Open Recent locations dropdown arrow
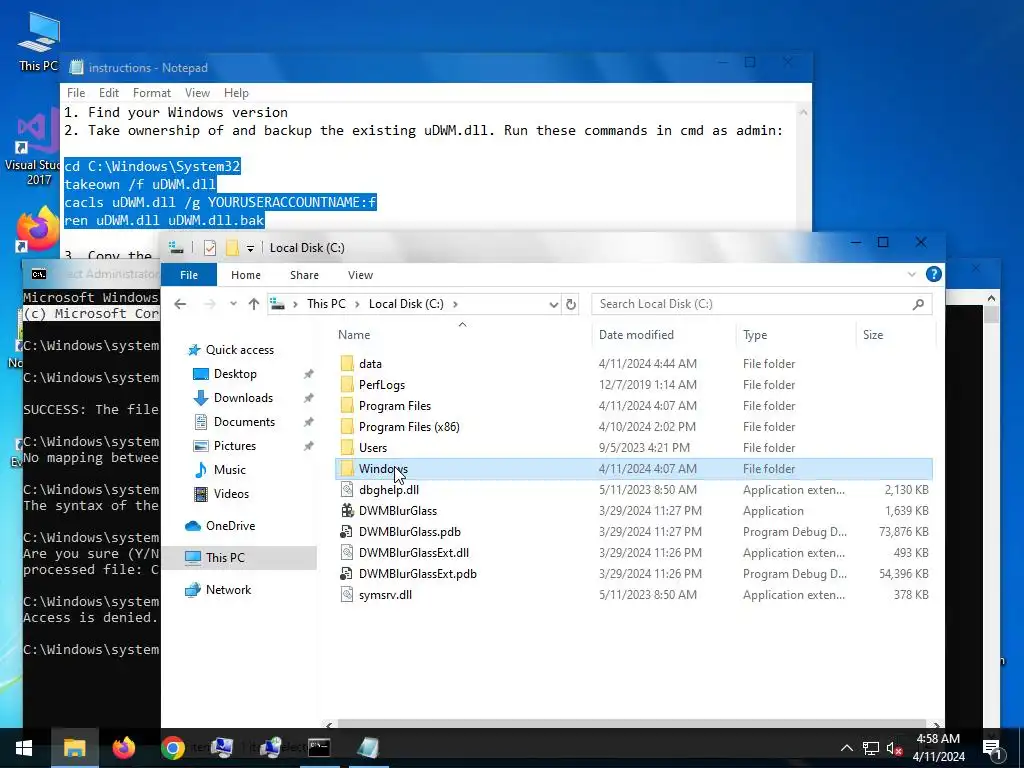The image size is (1024, 768). (233, 304)
